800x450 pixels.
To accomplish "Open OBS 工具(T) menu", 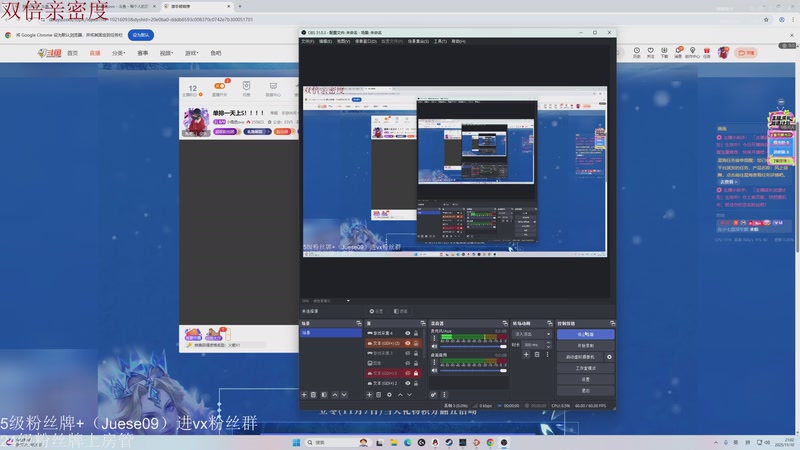I will (x=440, y=41).
